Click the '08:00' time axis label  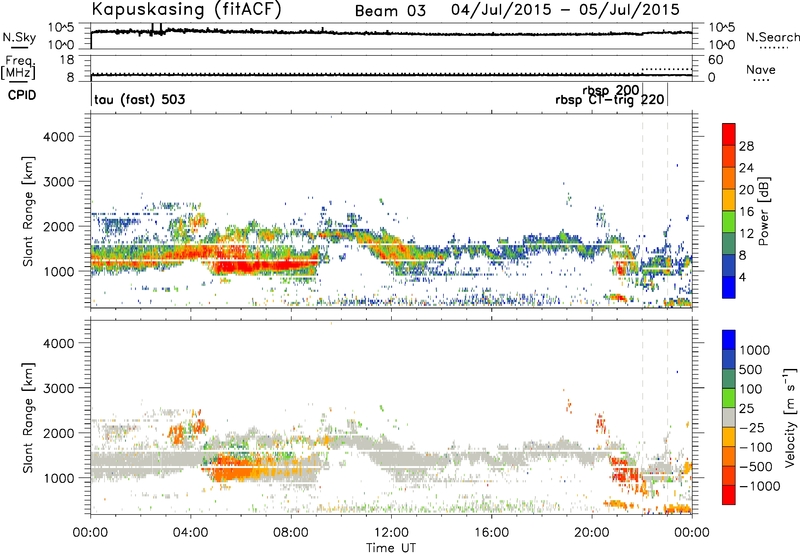(291, 533)
